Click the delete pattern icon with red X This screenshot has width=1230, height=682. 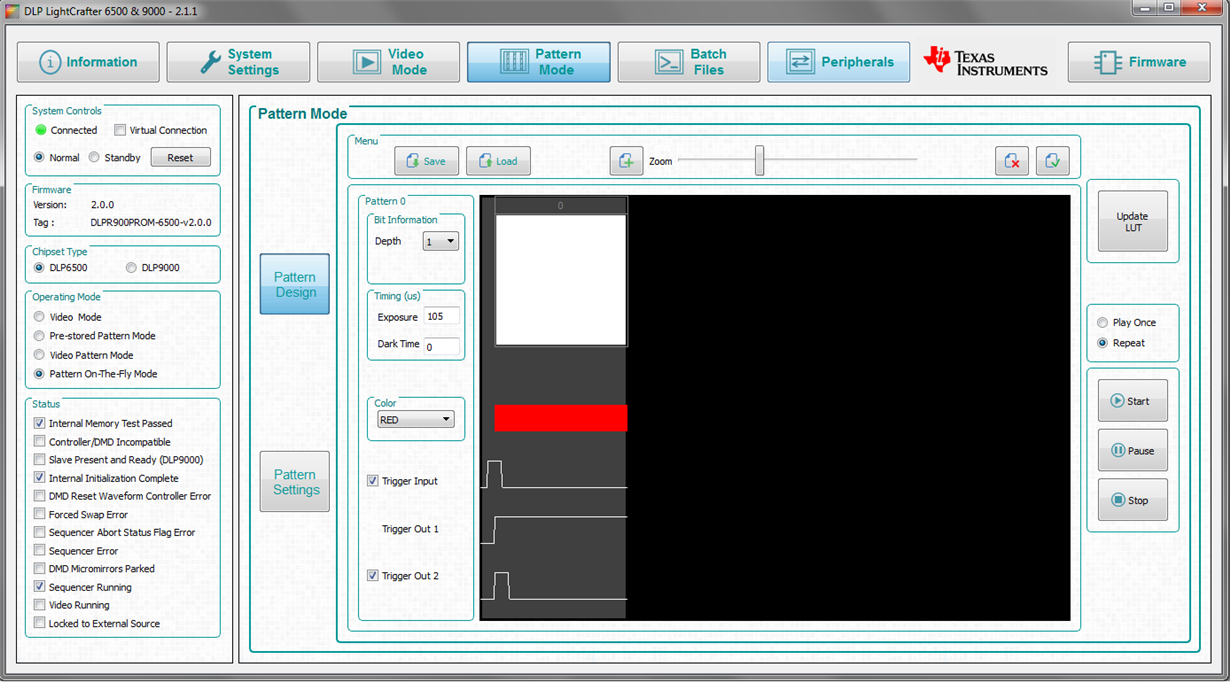coord(1012,161)
